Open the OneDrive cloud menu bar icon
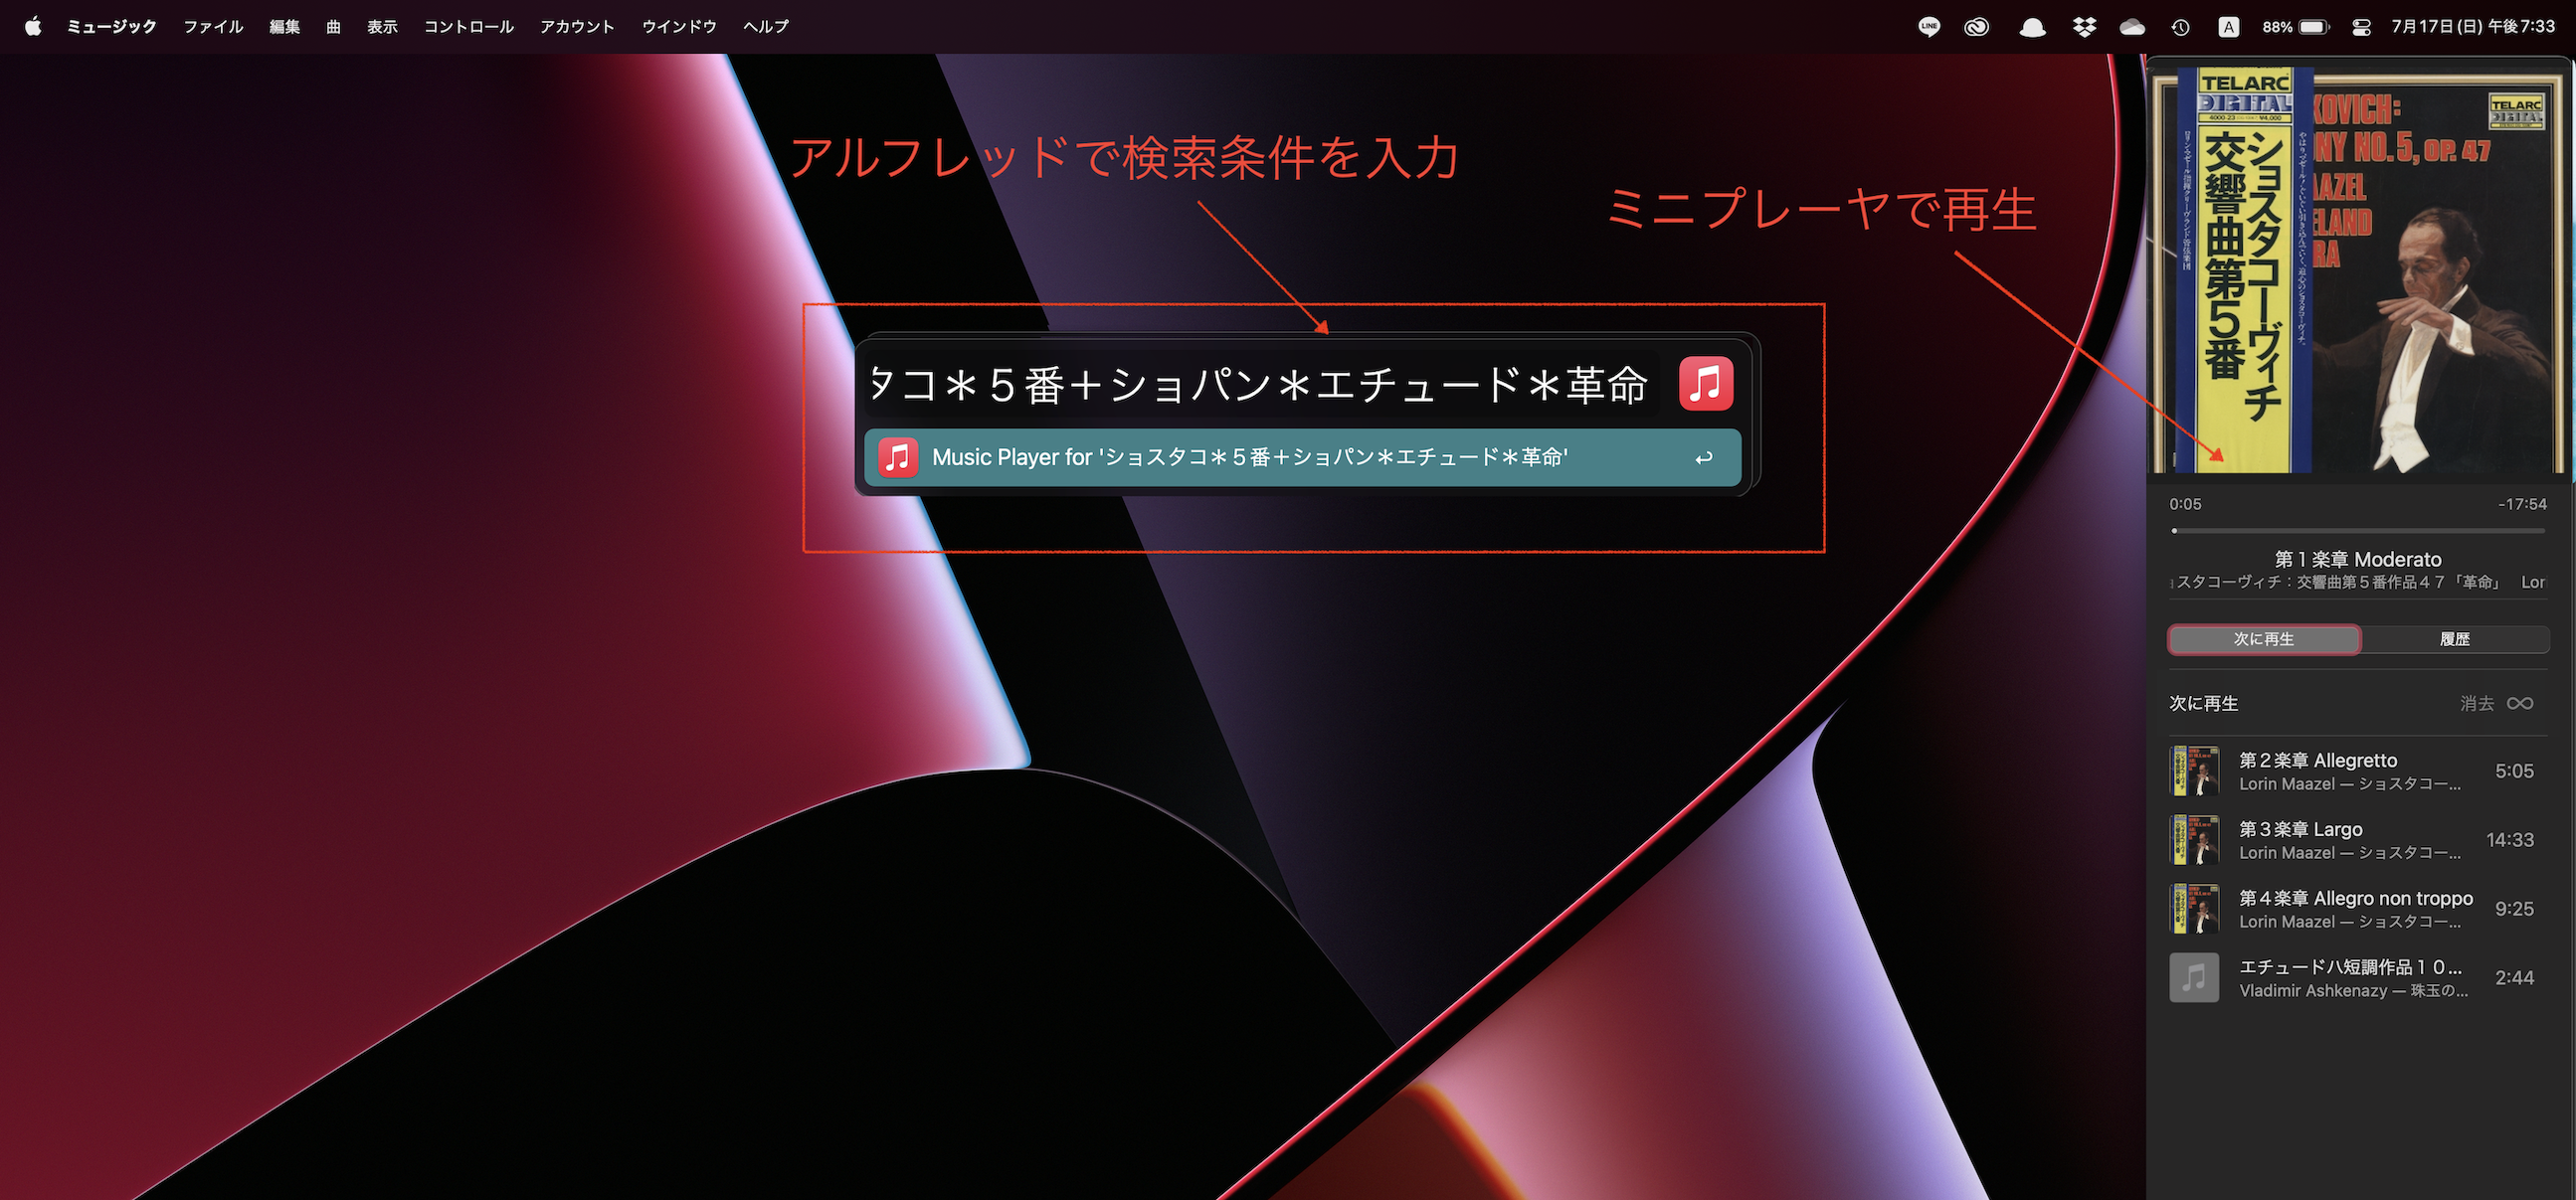 click(2132, 27)
